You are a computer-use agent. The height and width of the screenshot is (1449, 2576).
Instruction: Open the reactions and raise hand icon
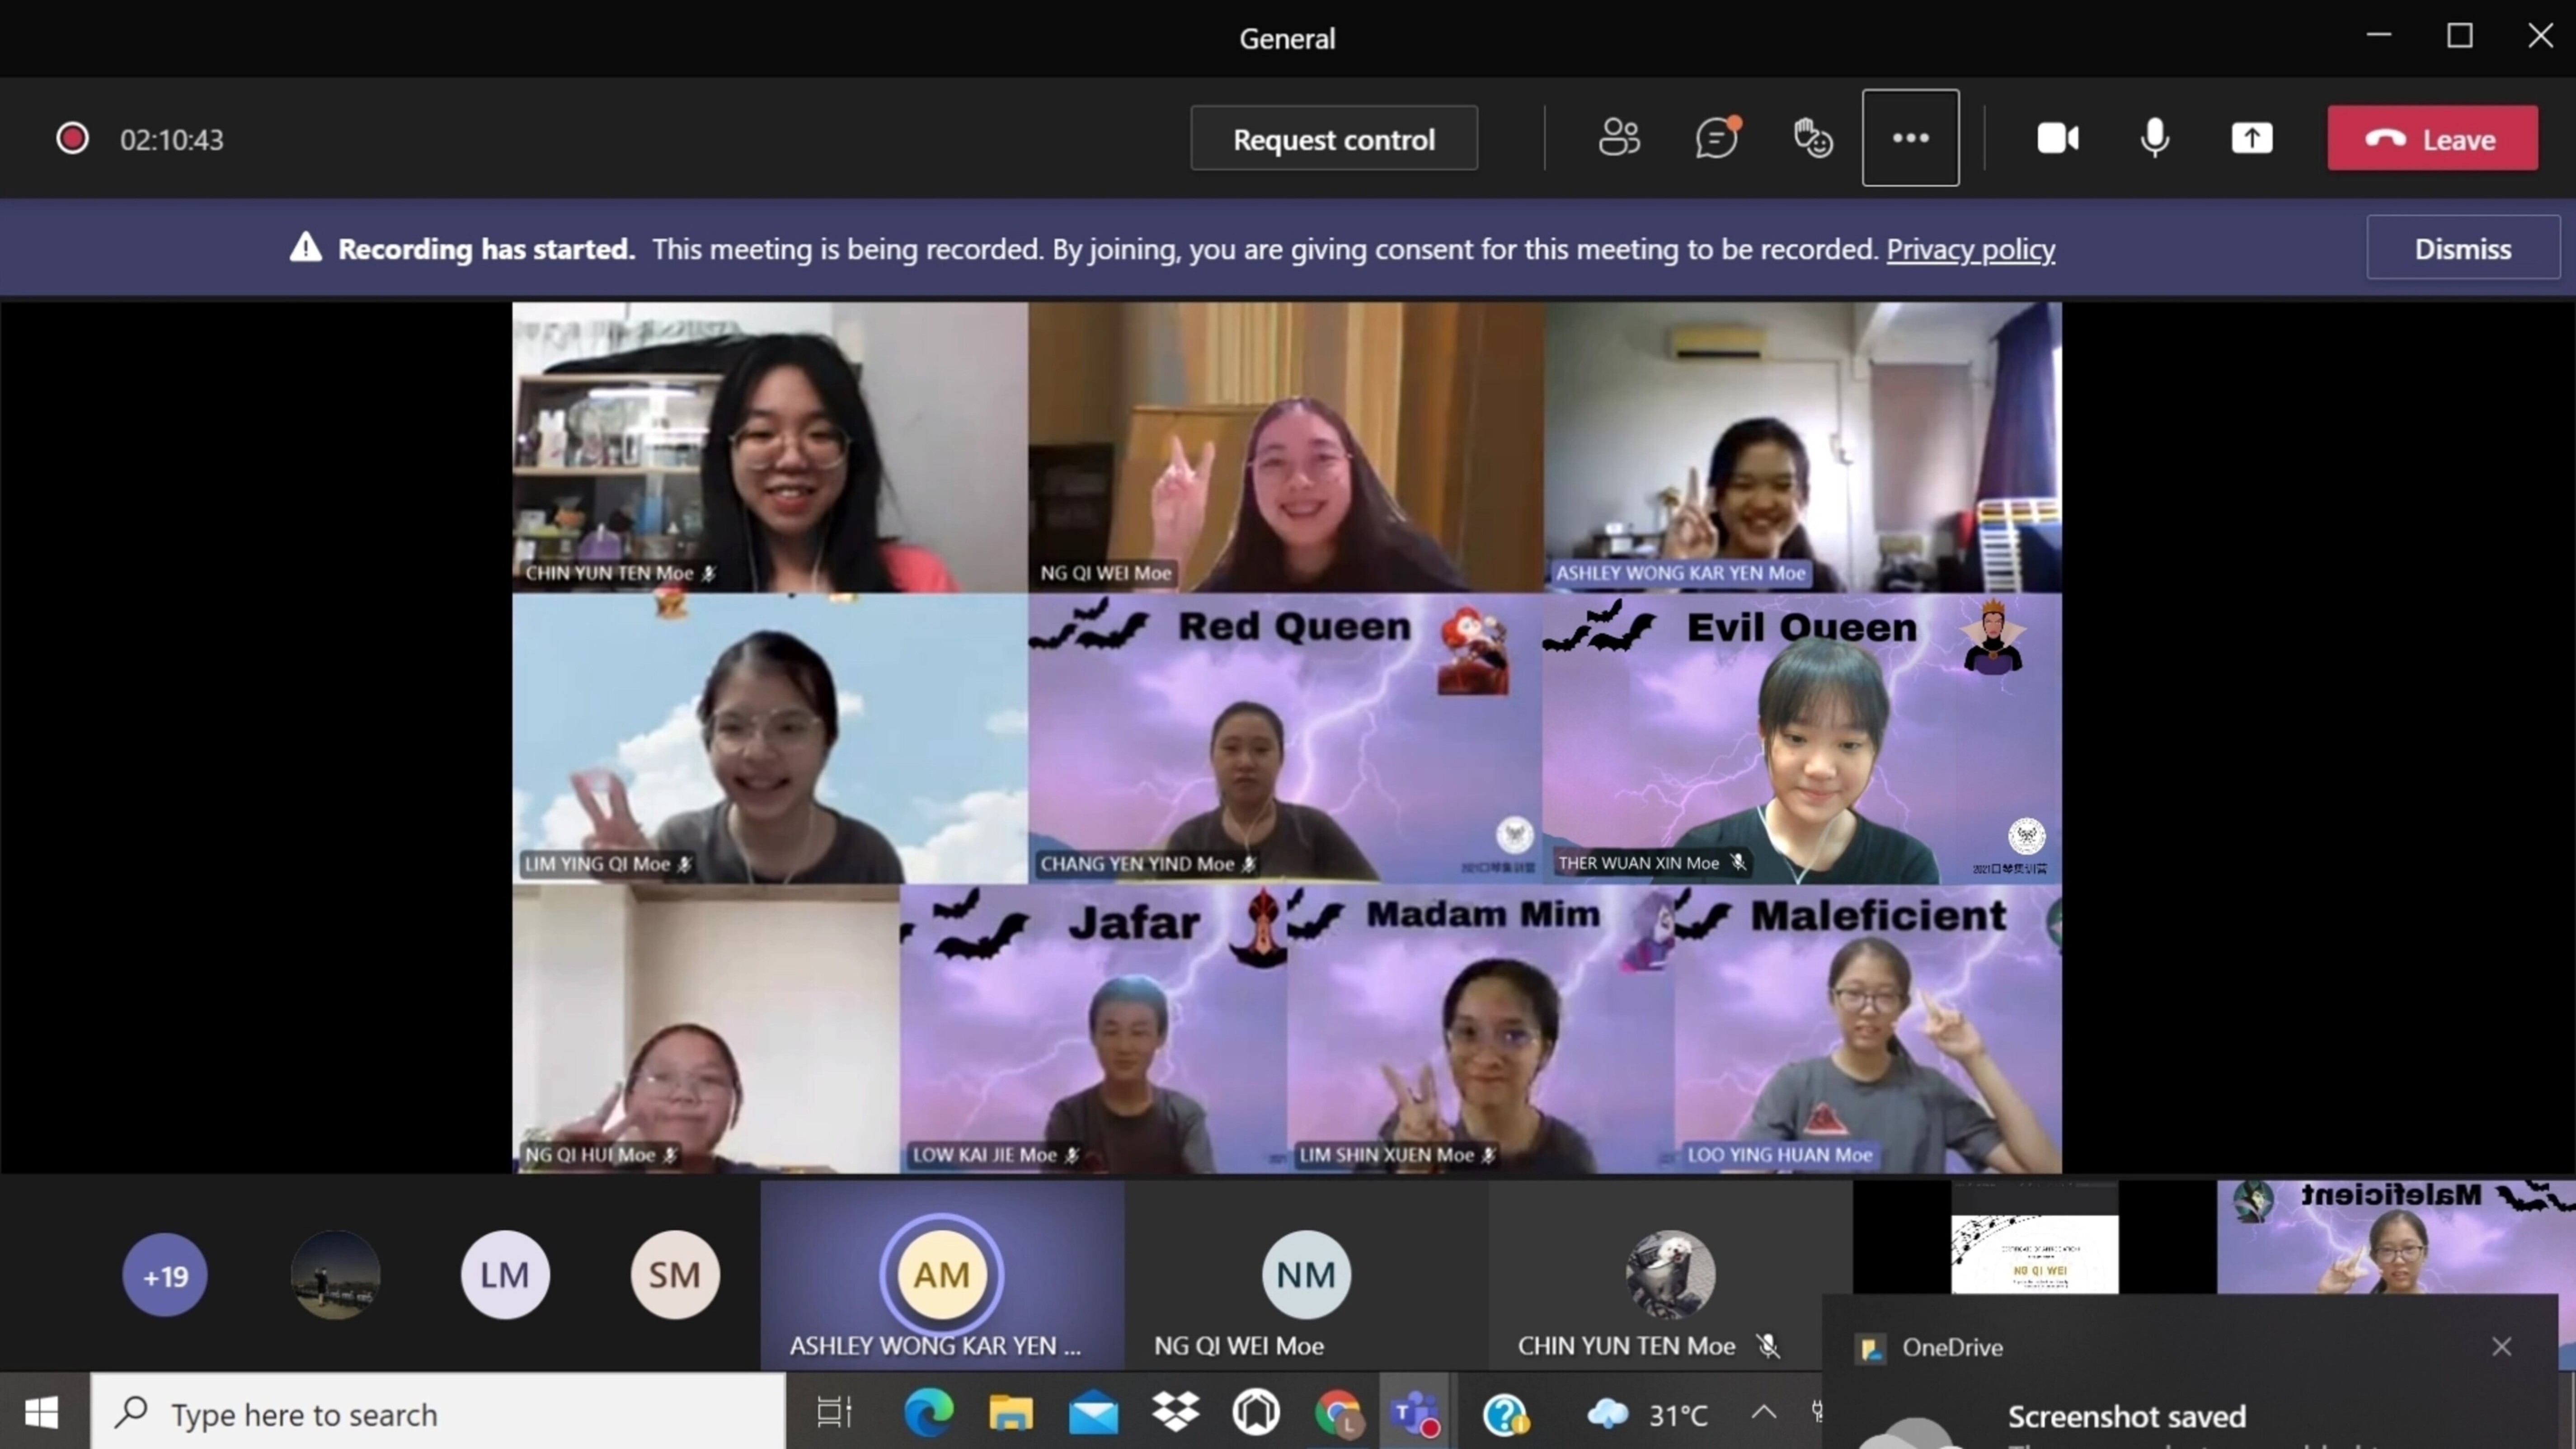coord(1813,138)
